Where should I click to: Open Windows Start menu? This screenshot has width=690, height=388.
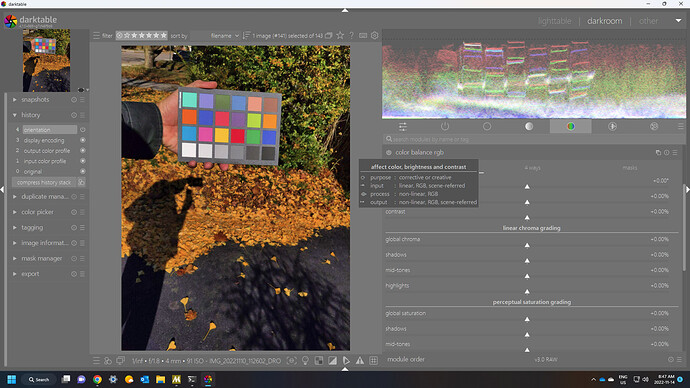click(12, 379)
